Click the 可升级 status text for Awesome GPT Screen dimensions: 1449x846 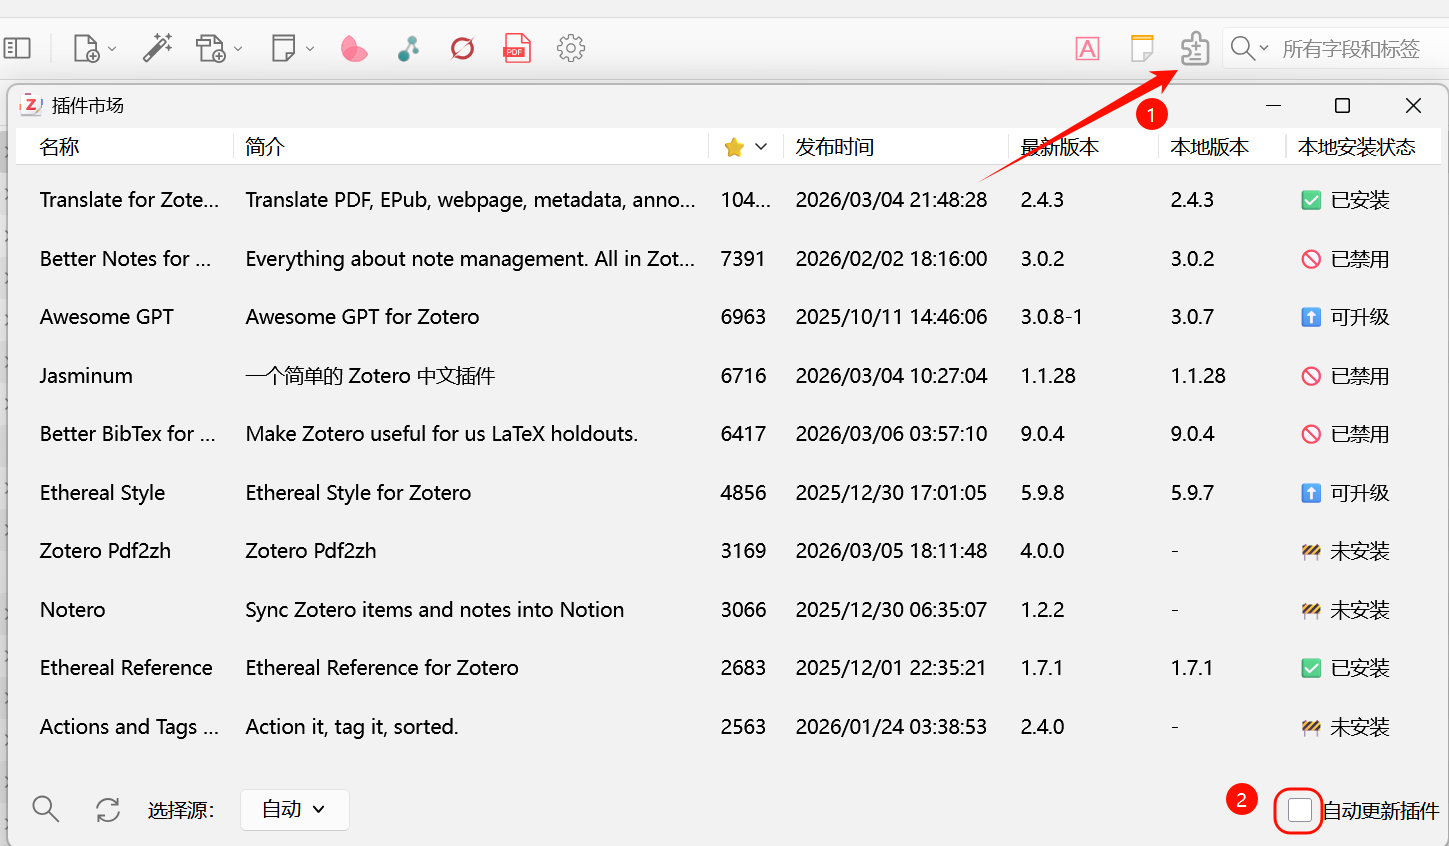[1360, 317]
